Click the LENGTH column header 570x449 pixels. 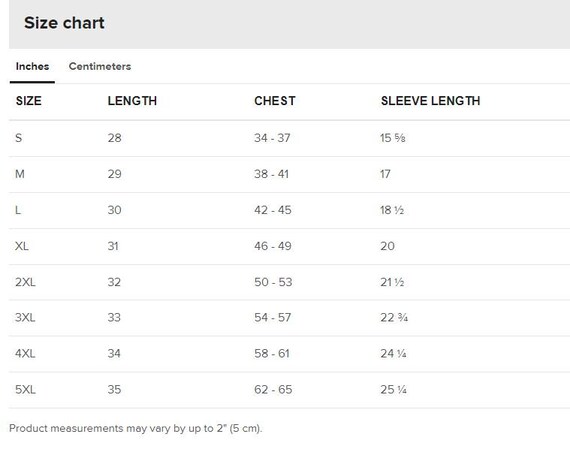tap(132, 101)
